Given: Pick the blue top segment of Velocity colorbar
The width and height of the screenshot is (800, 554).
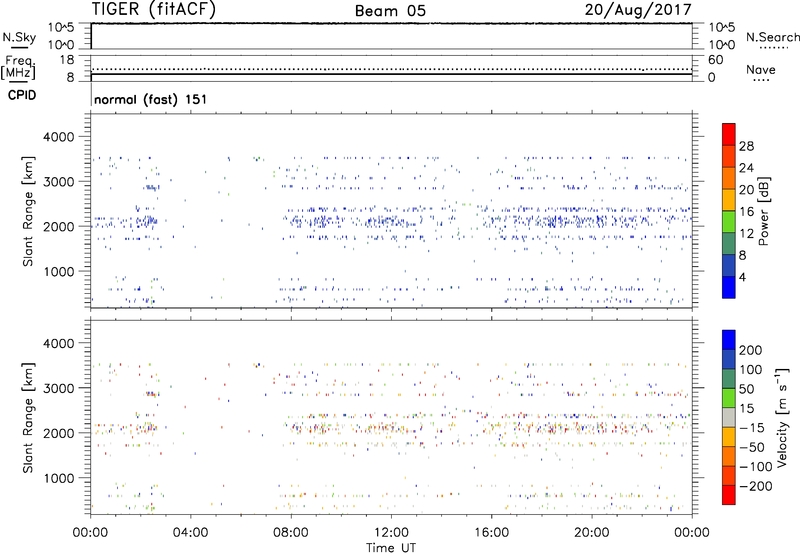Looking at the screenshot, I should coord(729,340).
